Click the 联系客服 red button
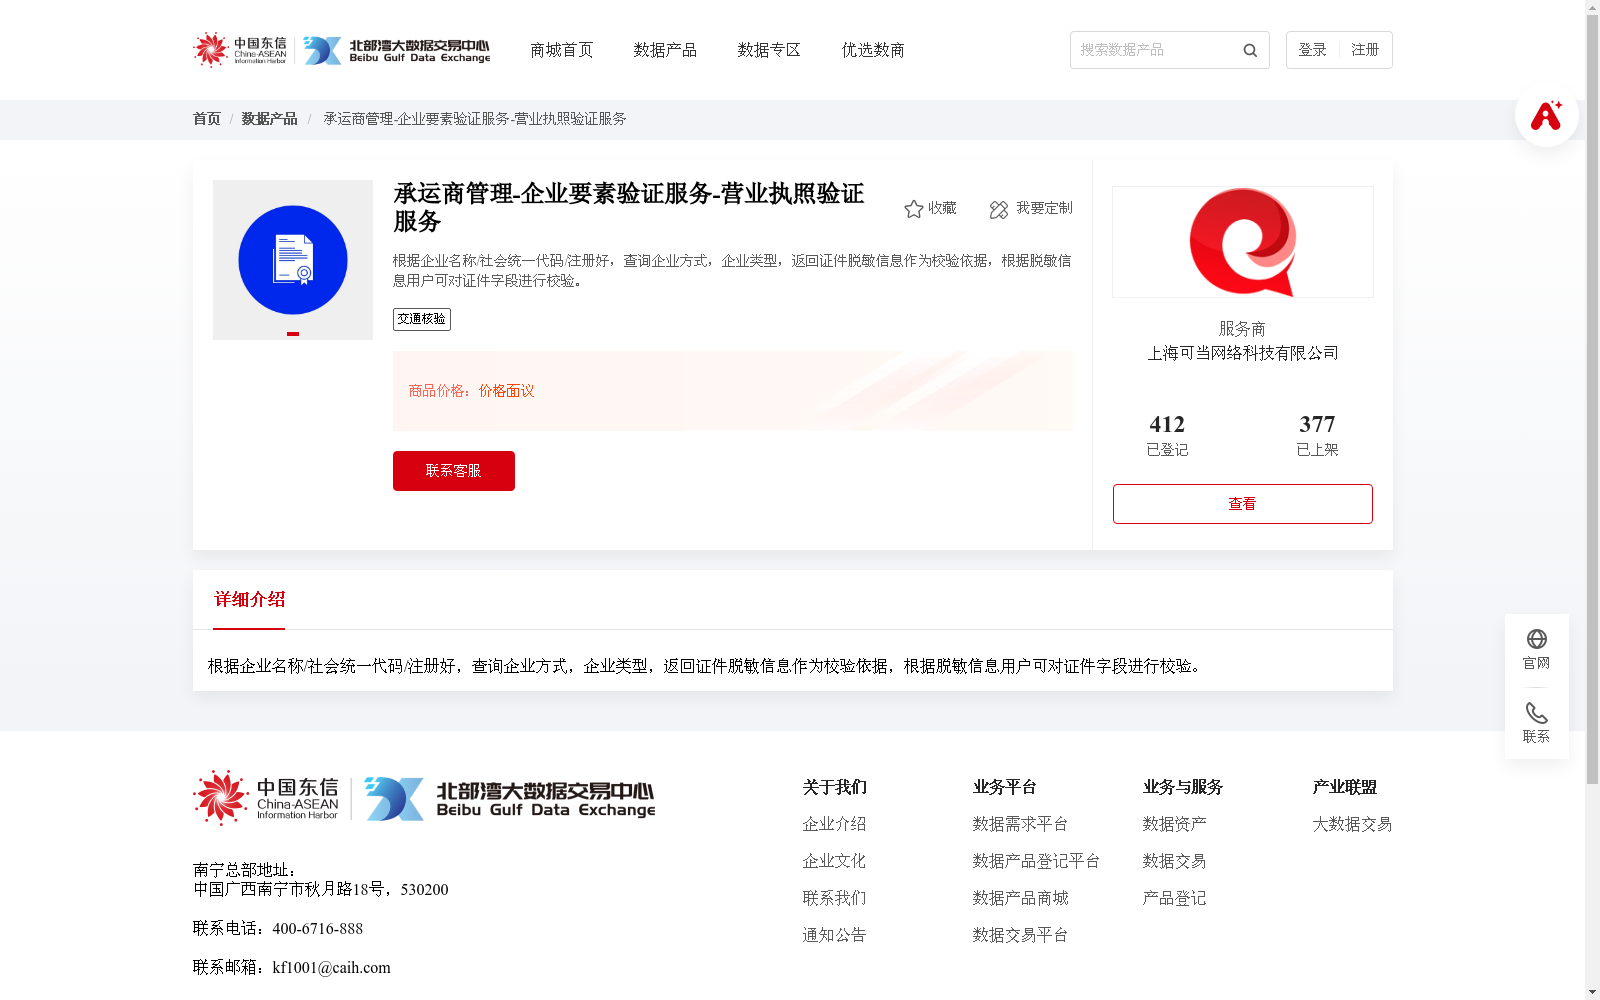 454,471
